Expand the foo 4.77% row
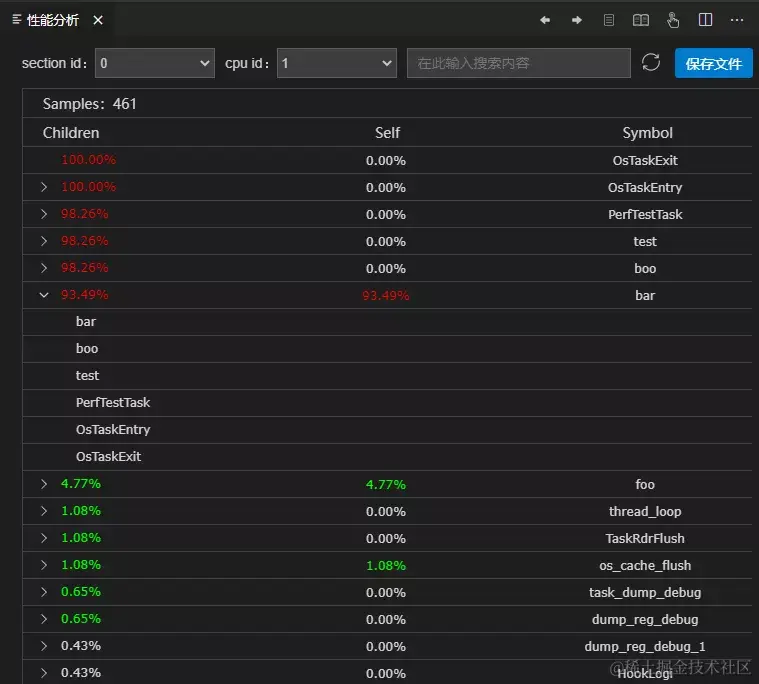 pos(44,484)
